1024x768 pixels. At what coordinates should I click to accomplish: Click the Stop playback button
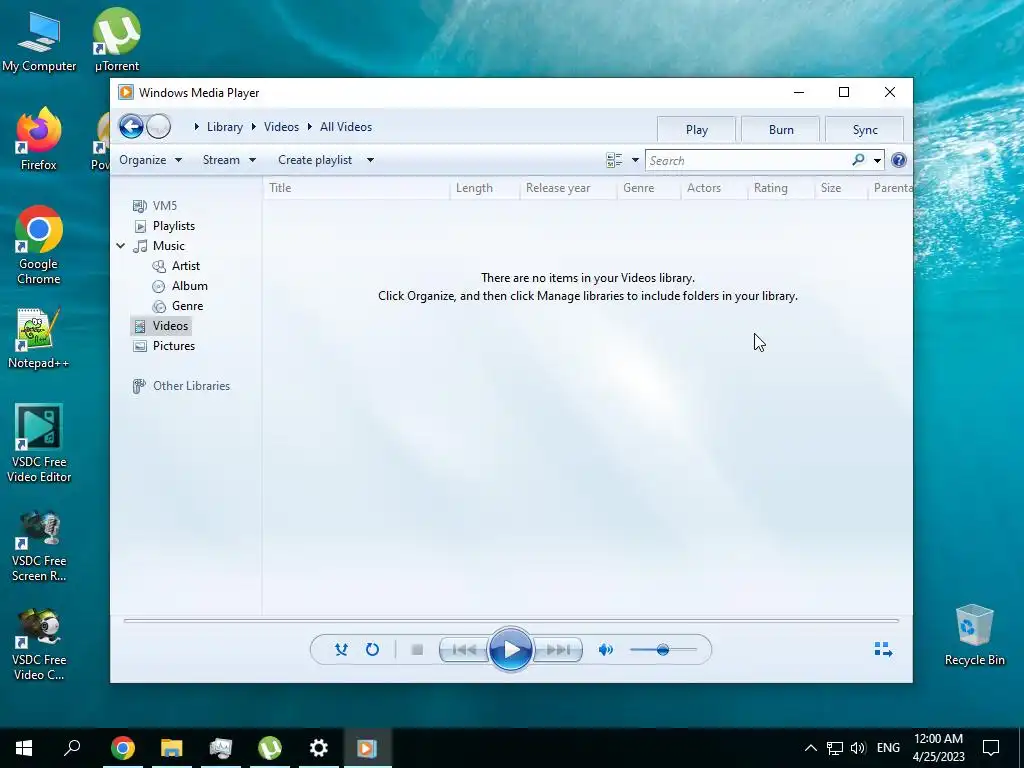pos(417,650)
